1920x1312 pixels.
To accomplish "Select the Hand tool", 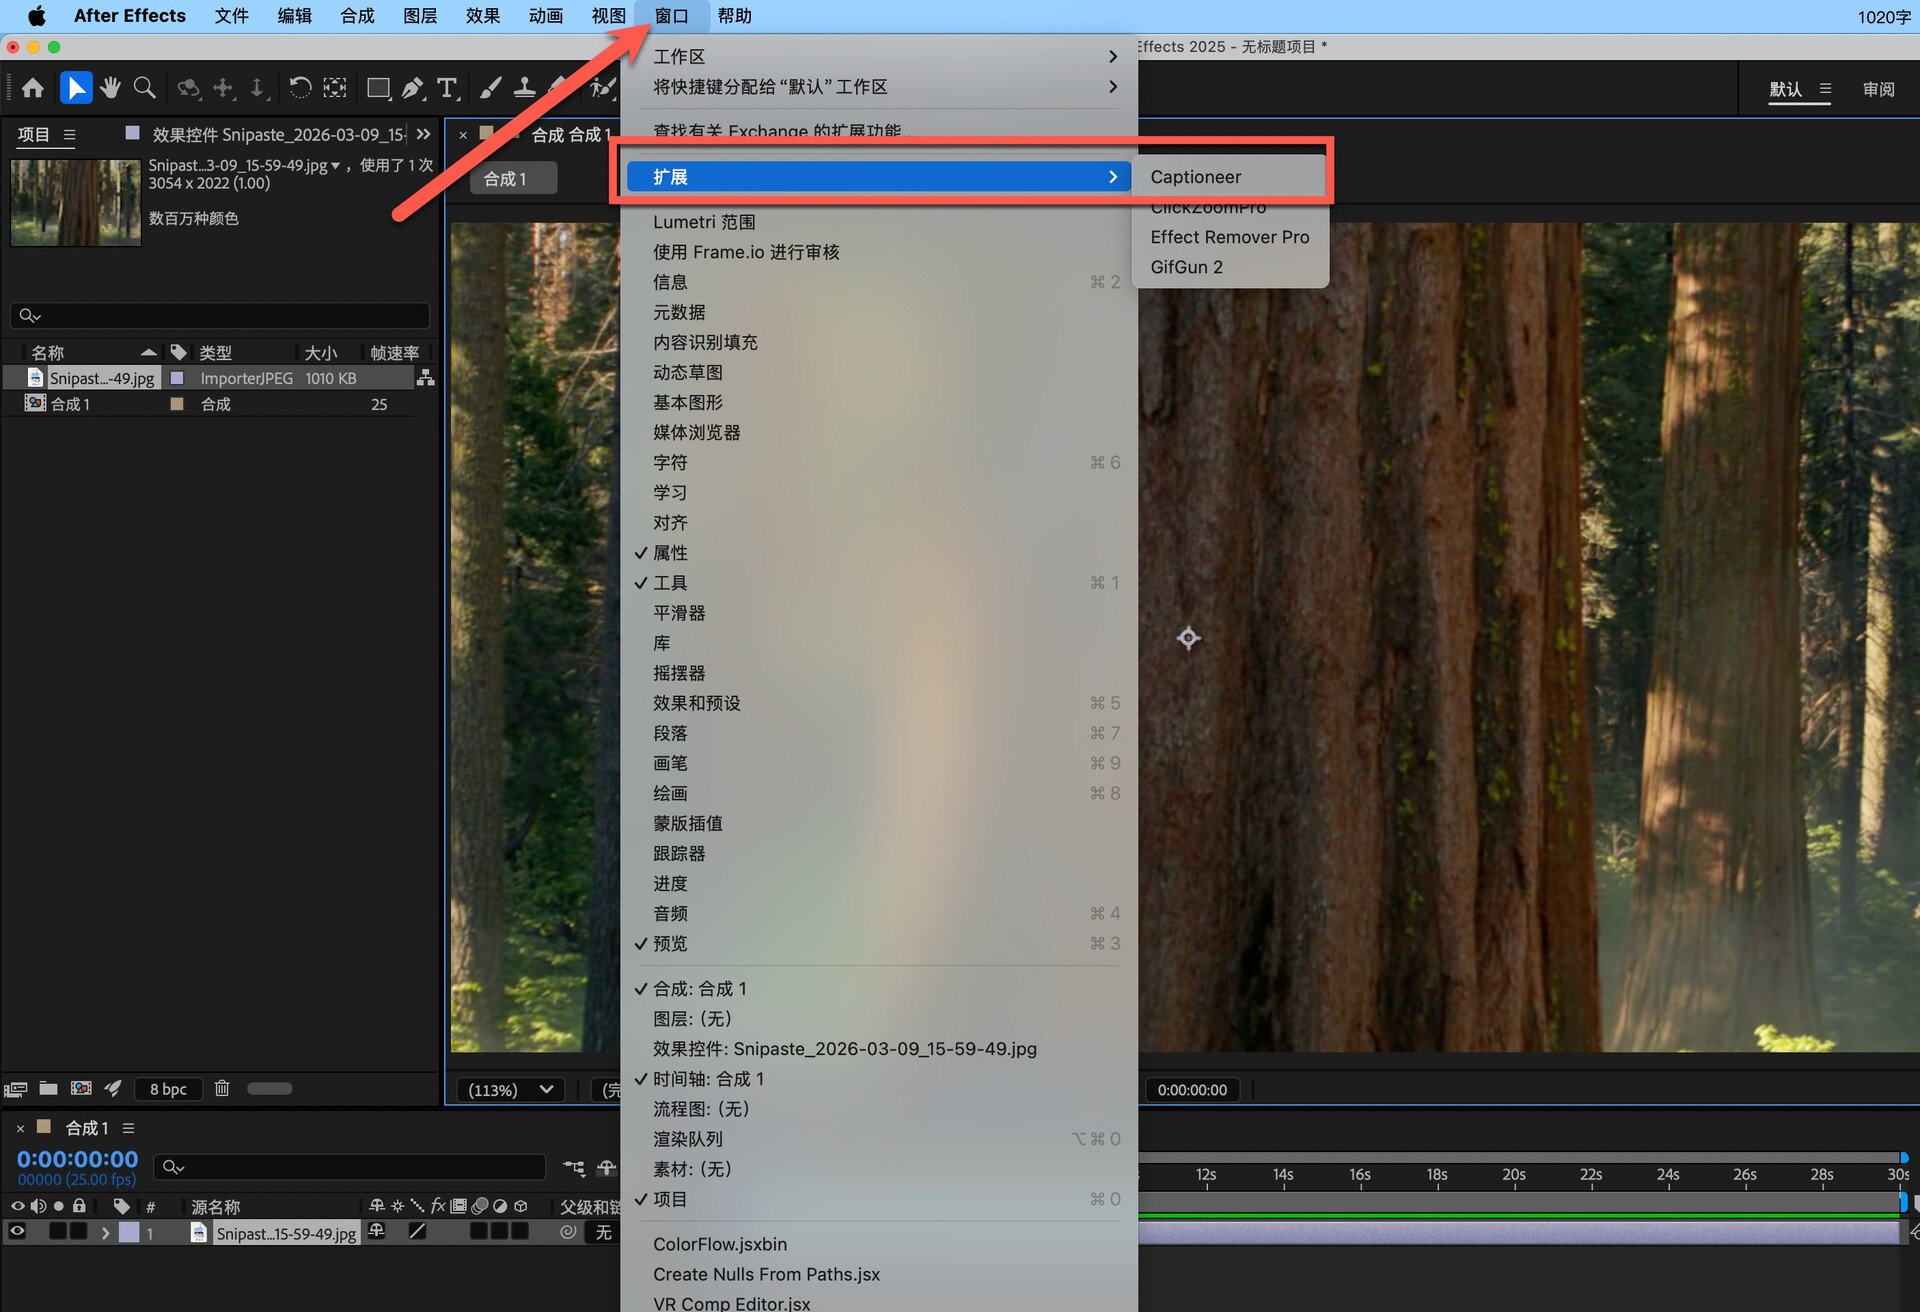I will (110, 88).
